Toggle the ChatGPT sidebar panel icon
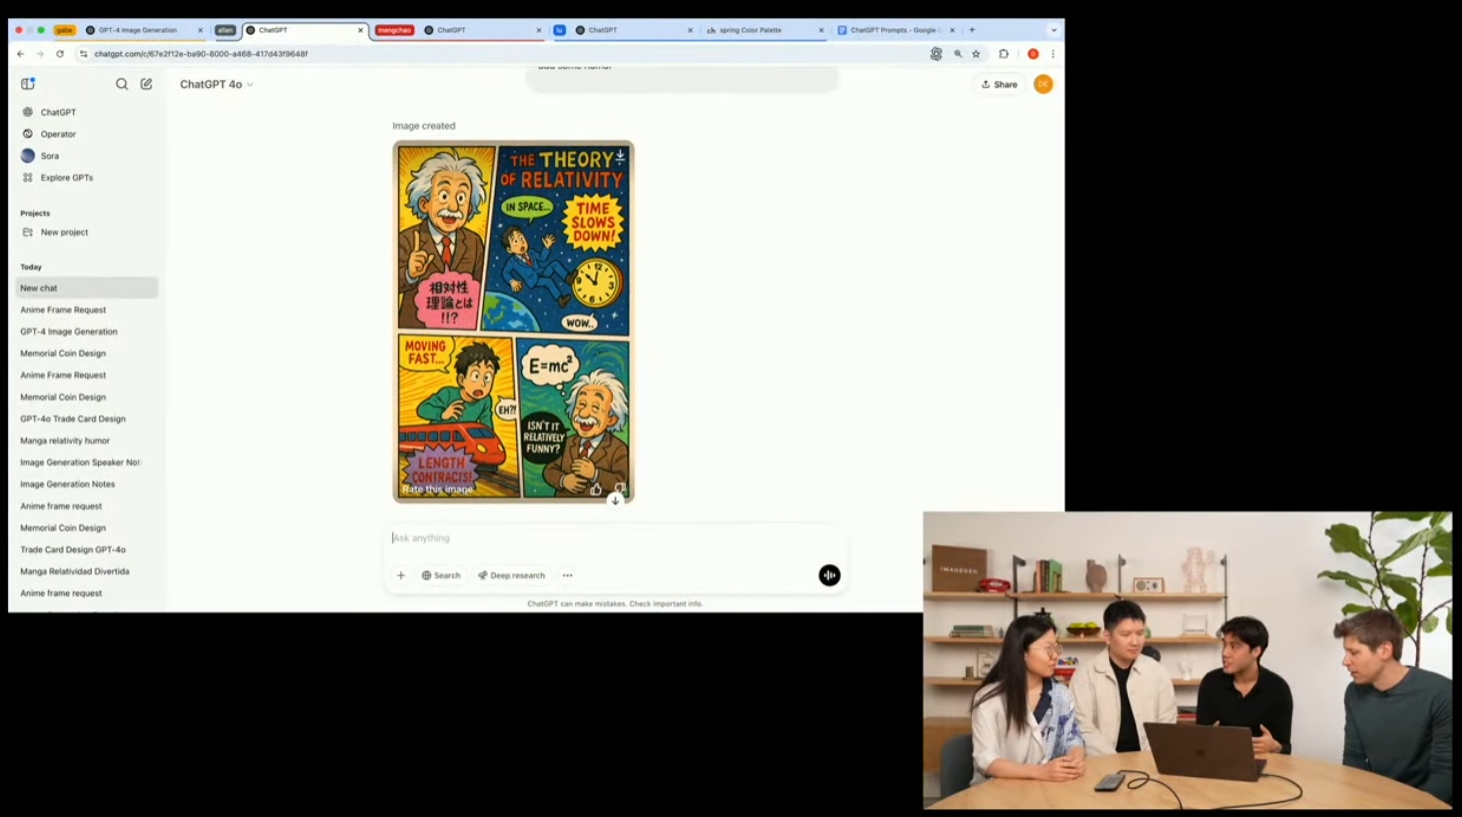The height and width of the screenshot is (817, 1462). pos(28,84)
